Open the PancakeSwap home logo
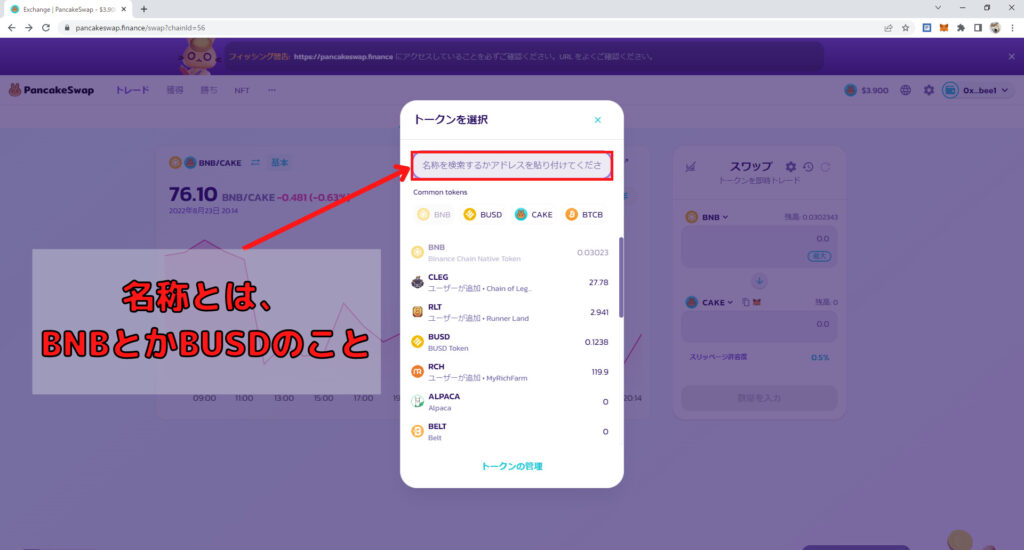 click(x=51, y=90)
